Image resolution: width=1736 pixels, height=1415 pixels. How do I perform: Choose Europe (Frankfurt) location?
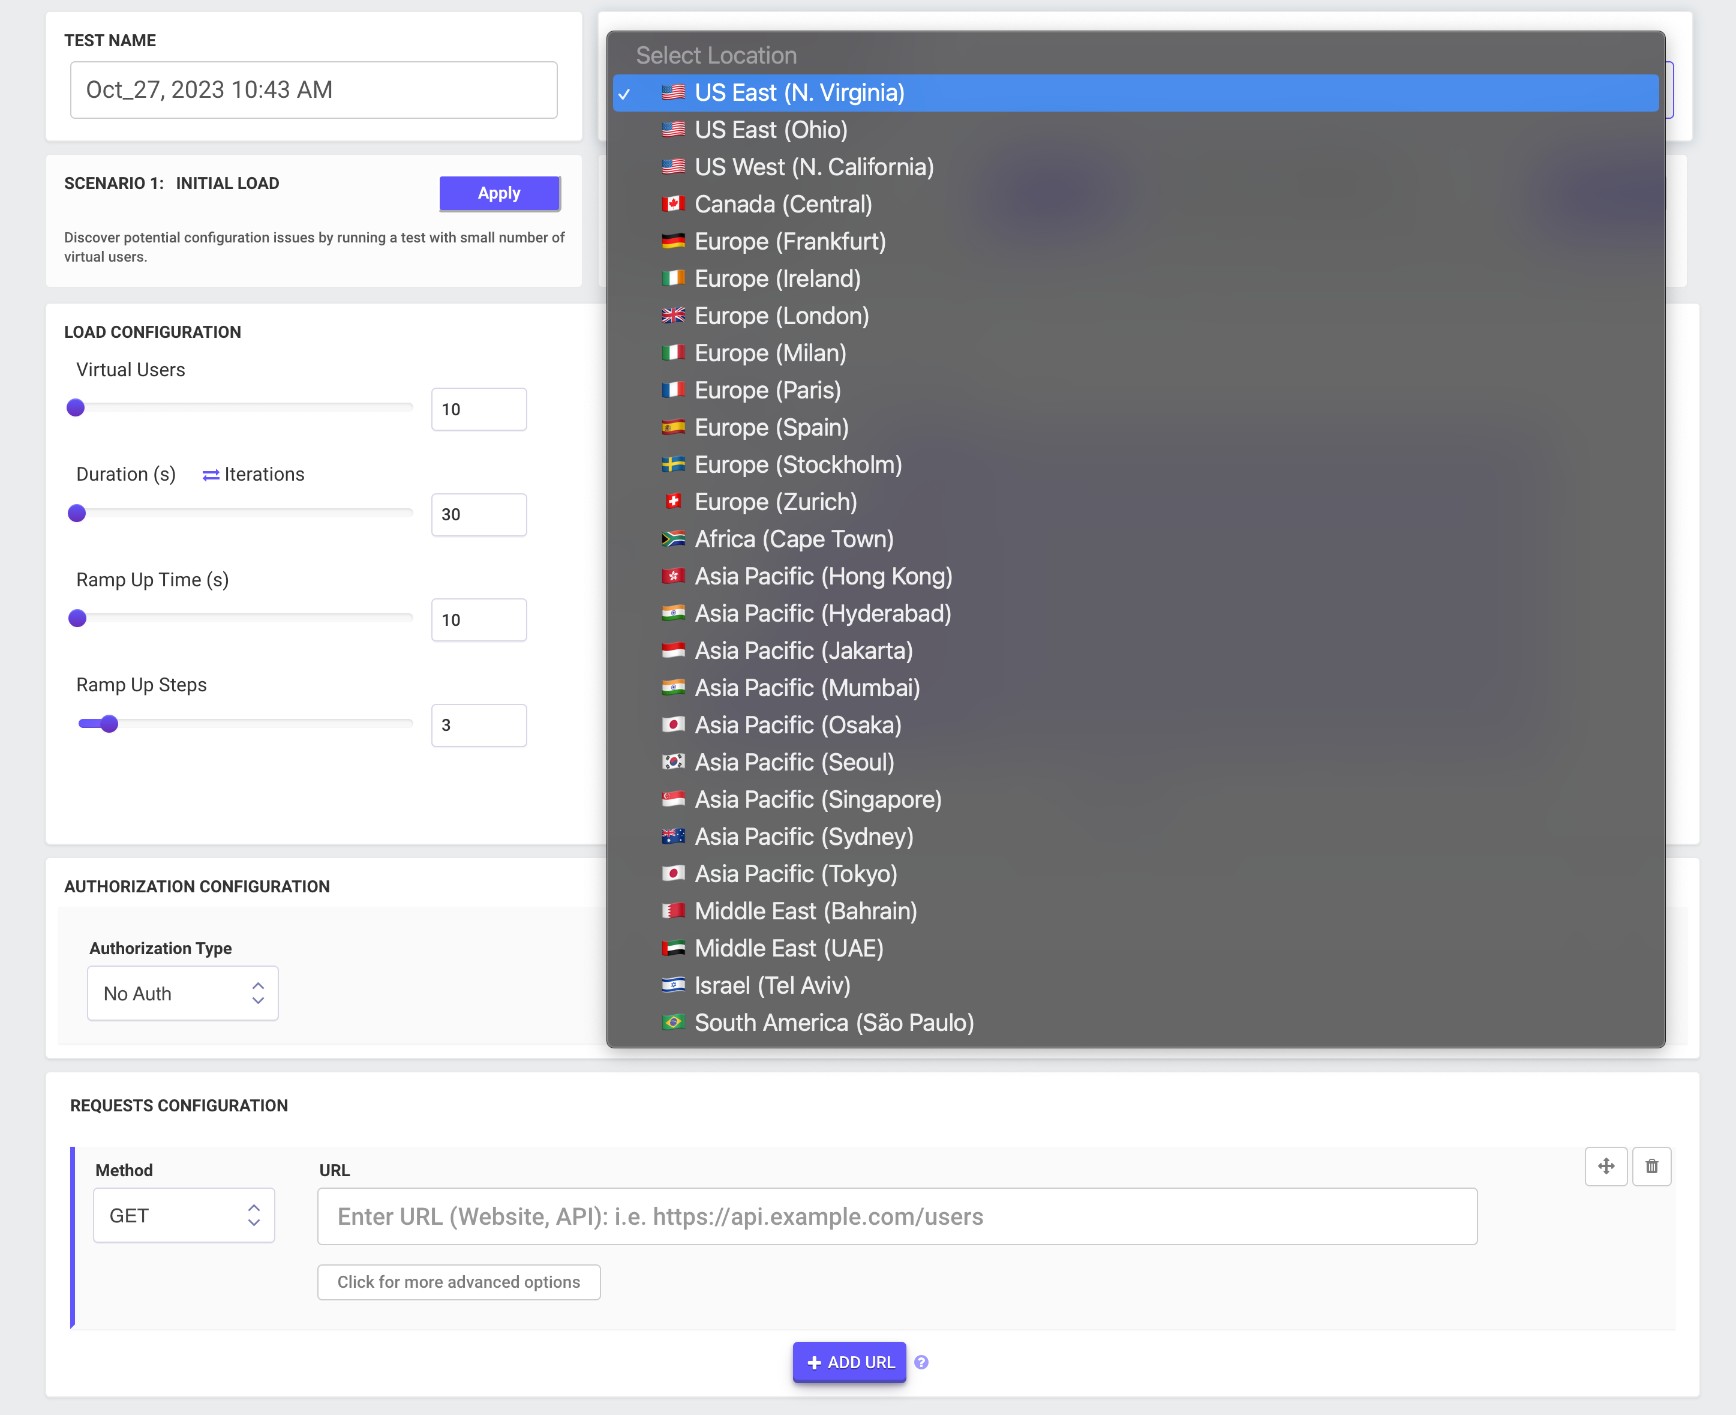coord(1135,241)
